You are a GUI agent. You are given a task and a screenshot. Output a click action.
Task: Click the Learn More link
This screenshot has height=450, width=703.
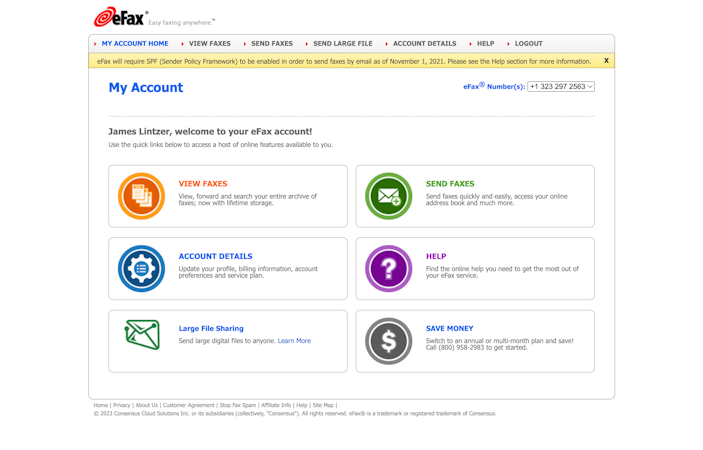pyautogui.click(x=294, y=341)
